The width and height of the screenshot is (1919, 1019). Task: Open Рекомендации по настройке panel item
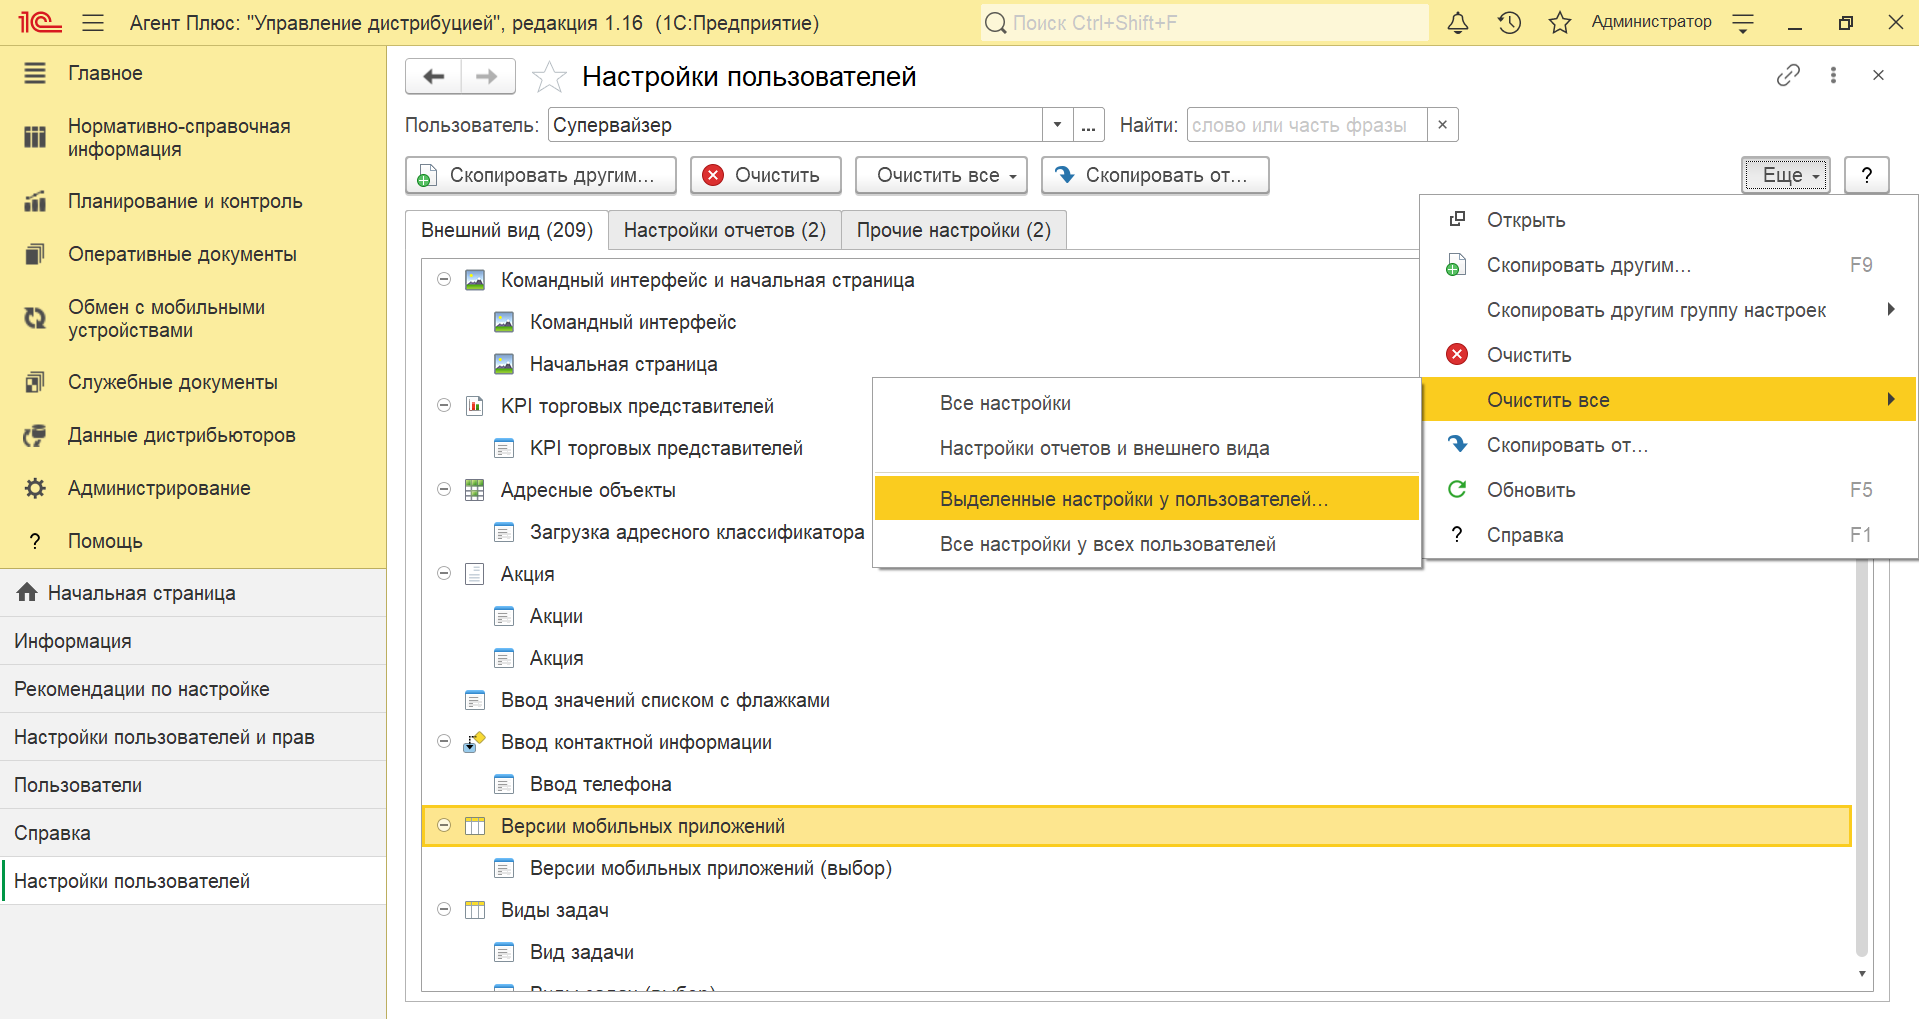[x=193, y=689]
